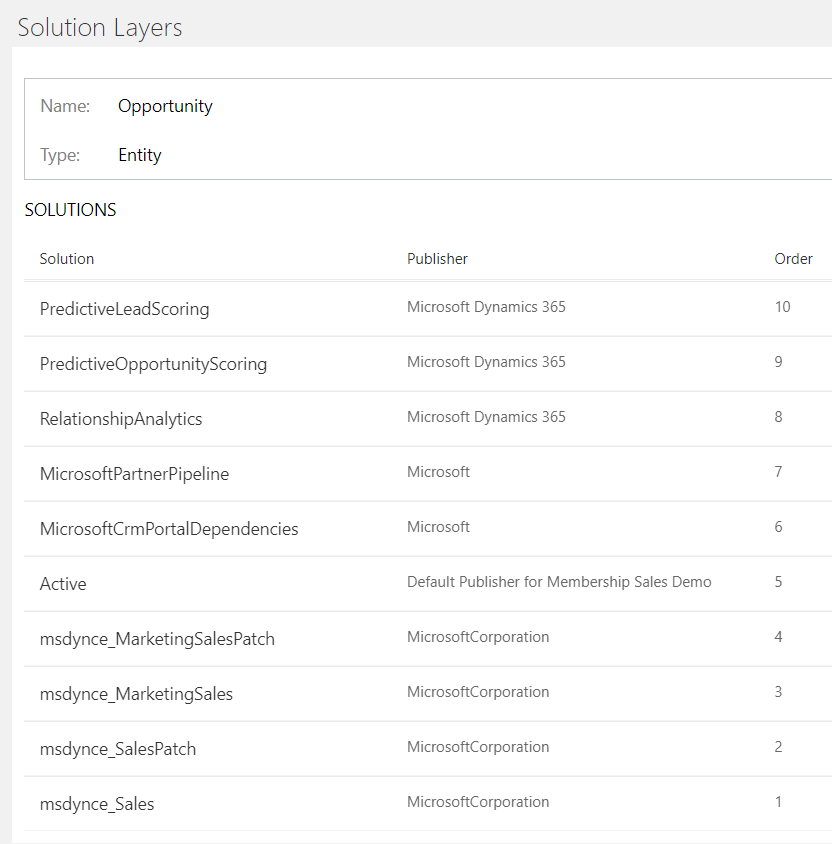832x844 pixels.
Task: Click the Entity type value
Action: click(x=140, y=155)
